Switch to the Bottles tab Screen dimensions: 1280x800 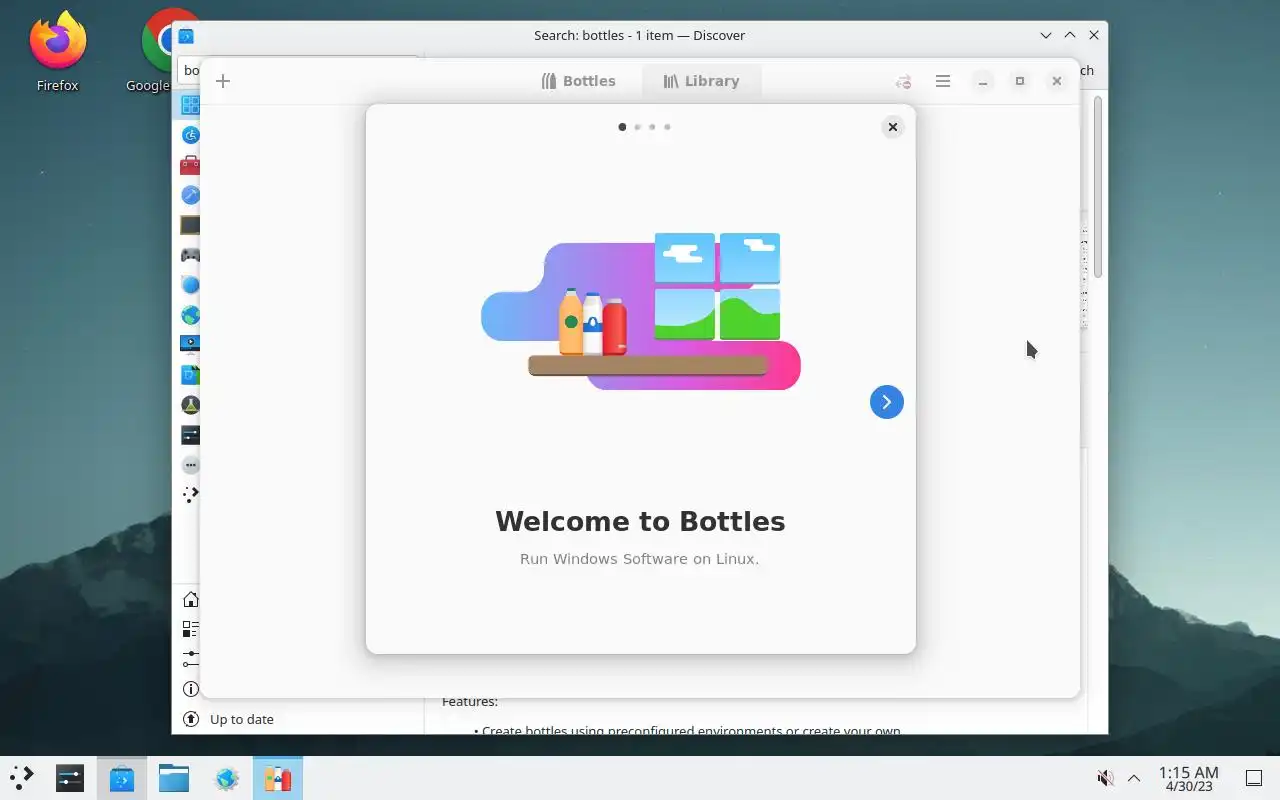(x=578, y=81)
